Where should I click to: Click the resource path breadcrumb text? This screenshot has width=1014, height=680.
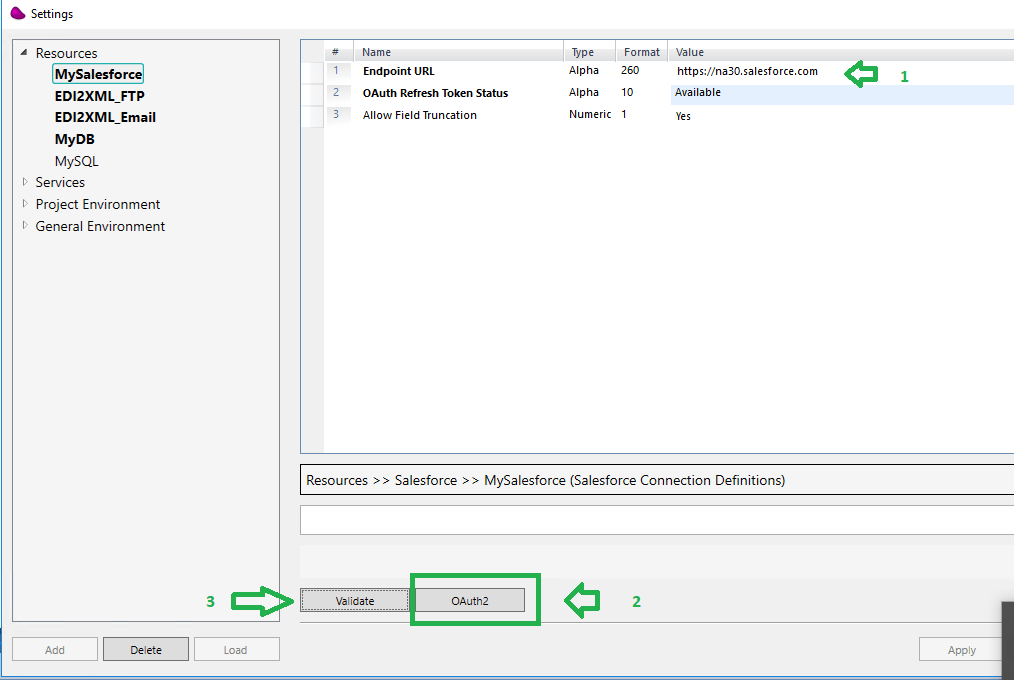tap(545, 480)
